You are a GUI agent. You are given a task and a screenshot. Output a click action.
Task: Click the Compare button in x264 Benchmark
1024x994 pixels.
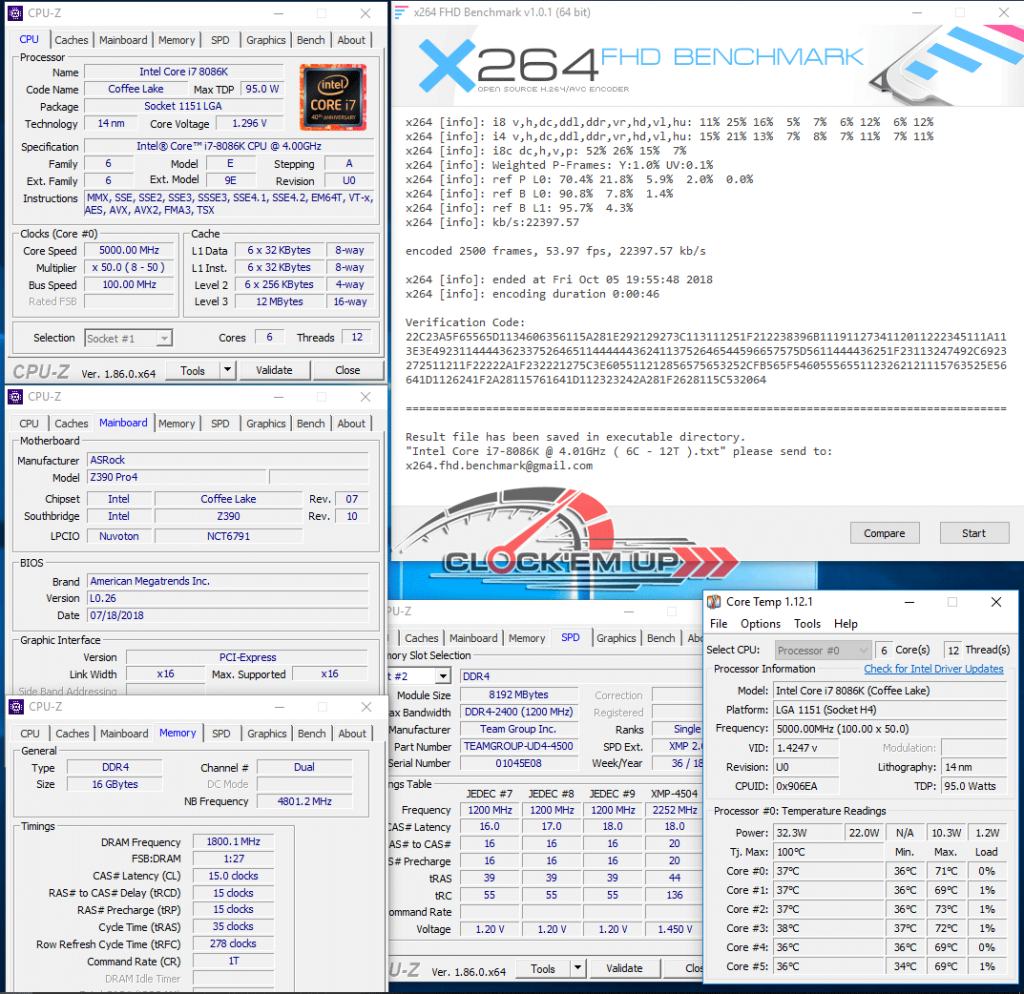[884, 533]
